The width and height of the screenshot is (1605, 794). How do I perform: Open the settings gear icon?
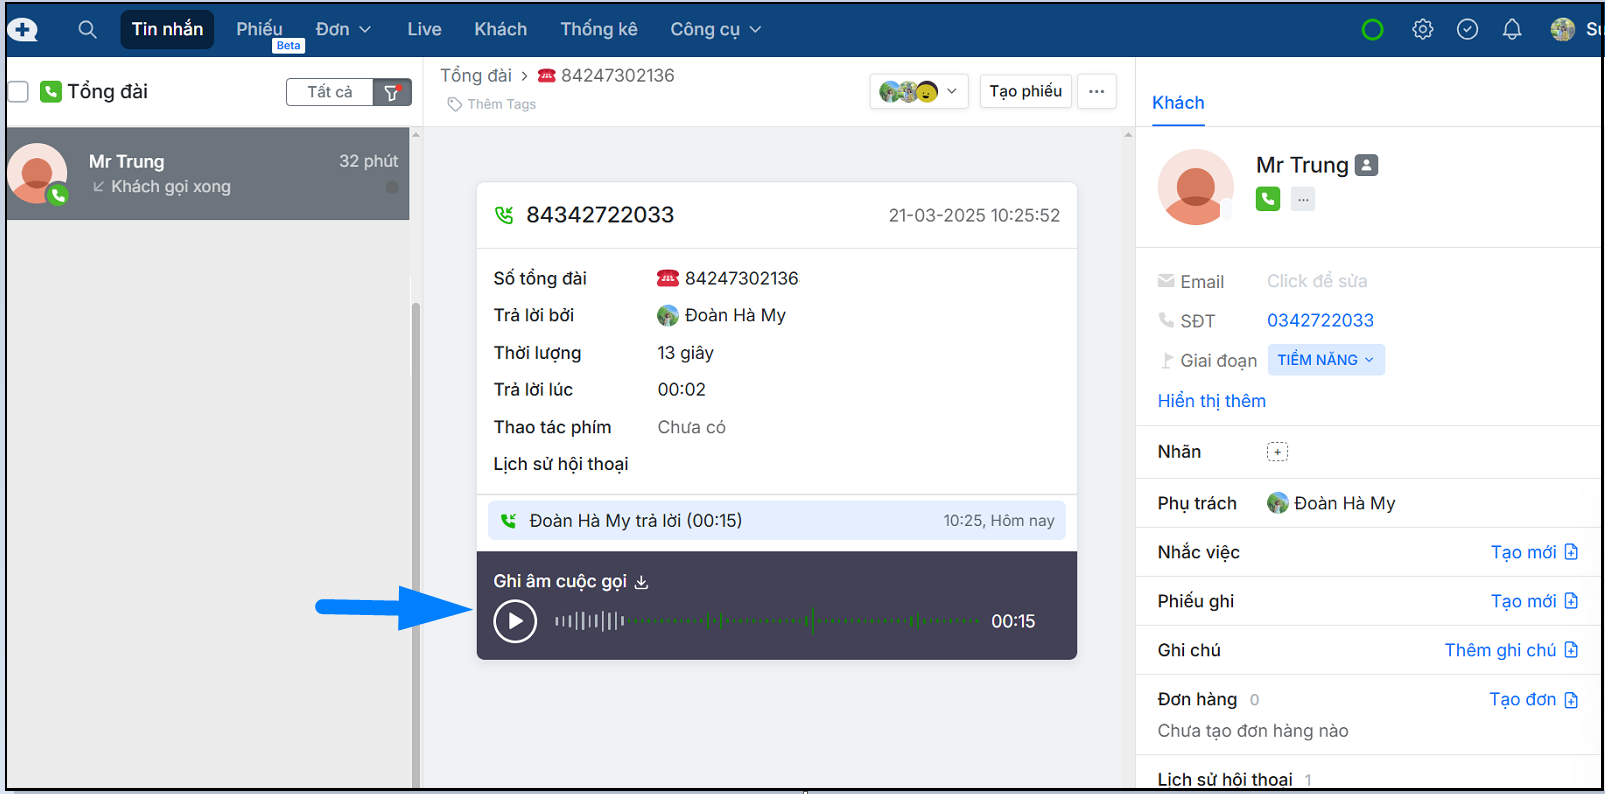pos(1422,30)
